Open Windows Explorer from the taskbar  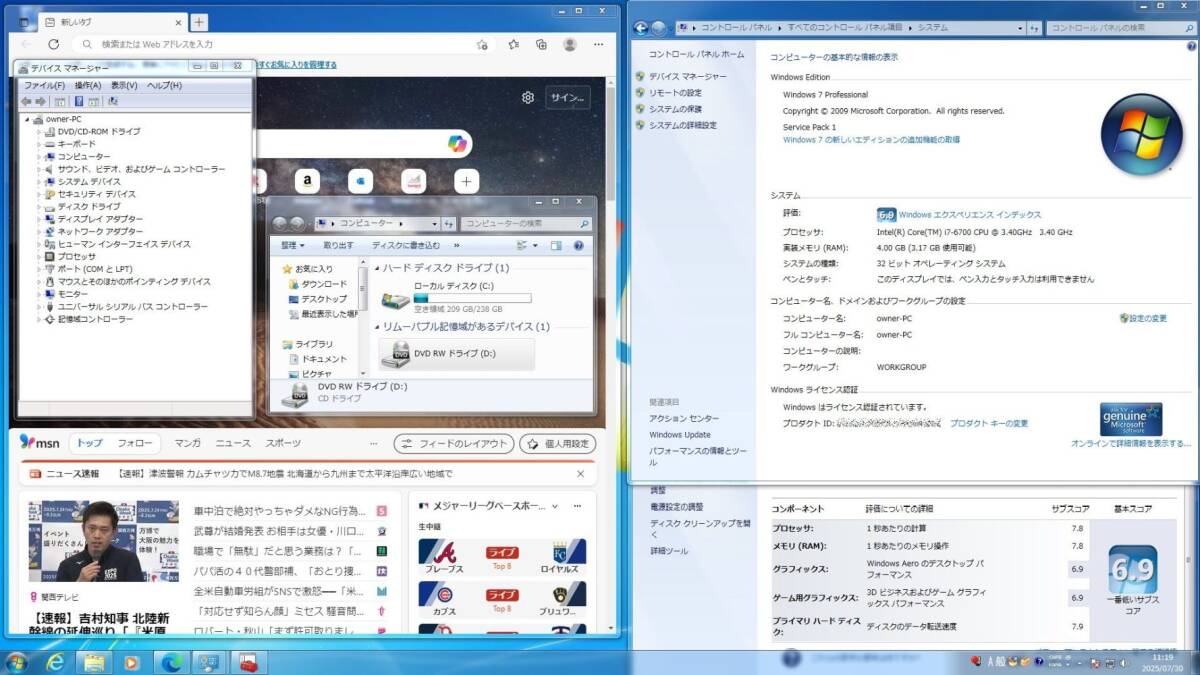click(94, 662)
